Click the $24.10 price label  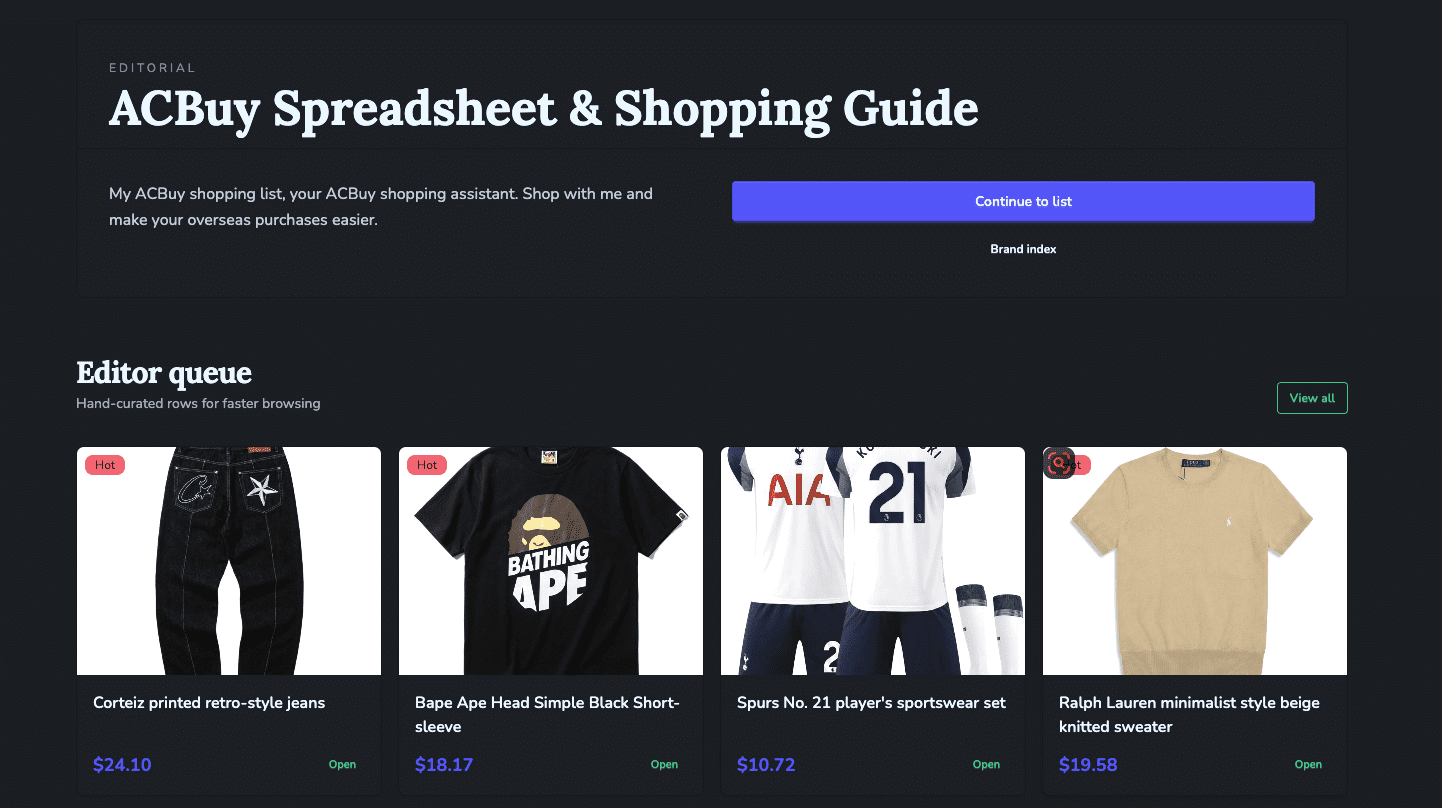coord(122,765)
